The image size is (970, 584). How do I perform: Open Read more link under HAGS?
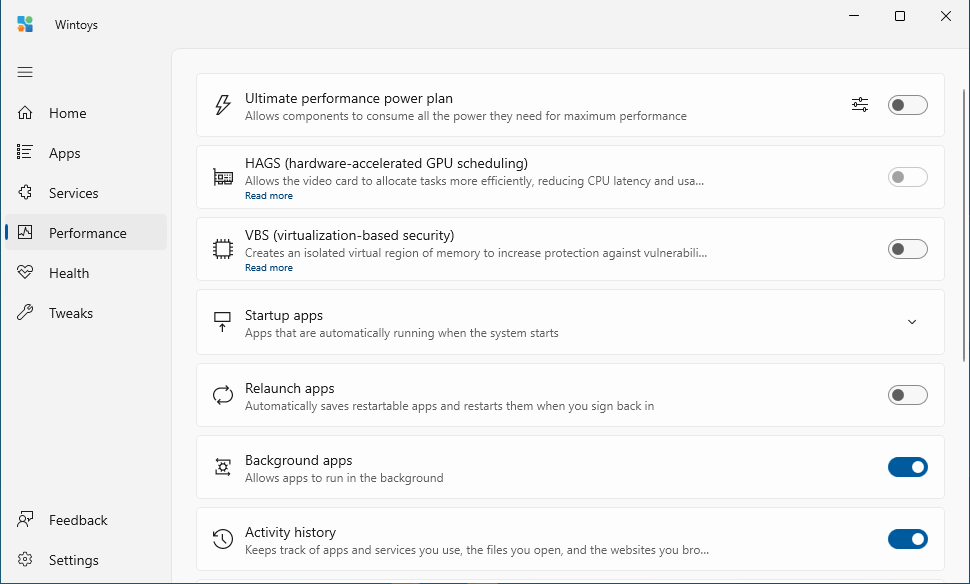click(268, 195)
